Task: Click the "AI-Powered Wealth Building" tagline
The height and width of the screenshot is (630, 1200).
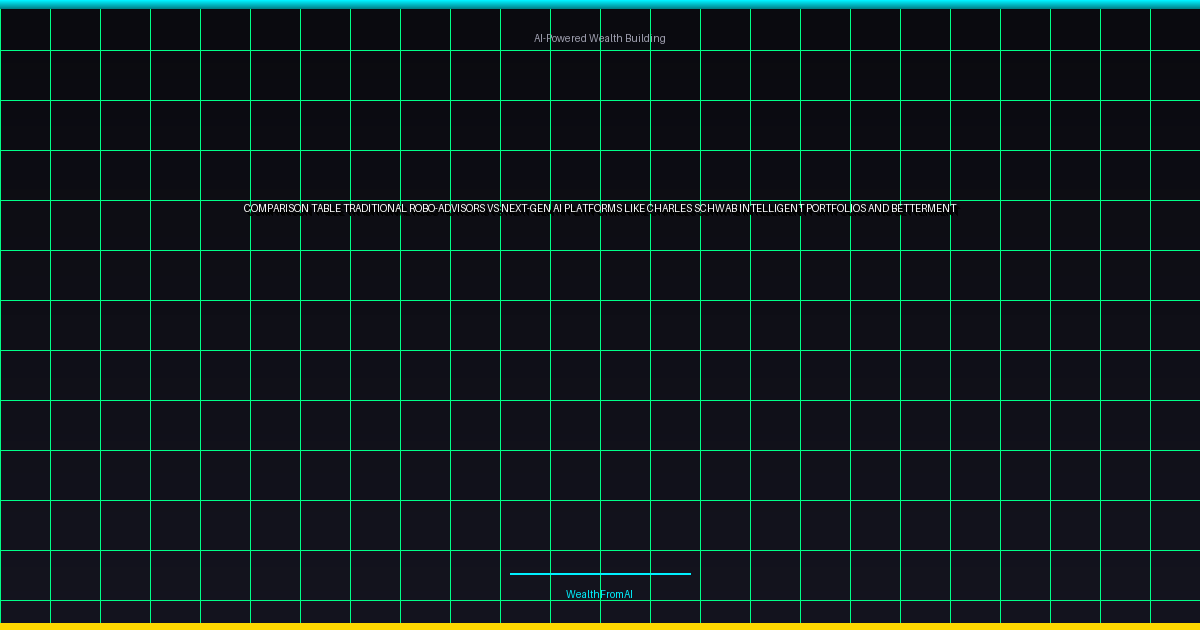Action: pyautogui.click(x=599, y=38)
